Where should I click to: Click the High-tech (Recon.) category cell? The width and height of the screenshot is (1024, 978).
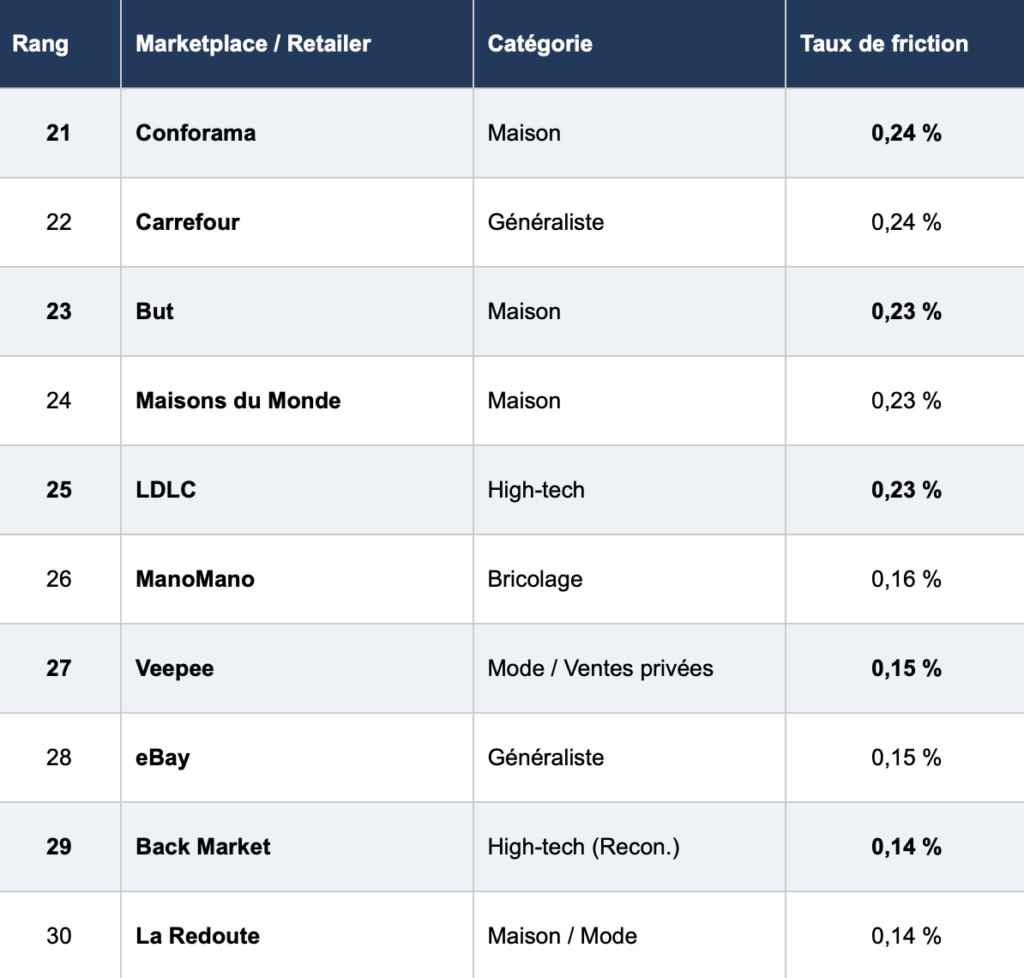583,847
